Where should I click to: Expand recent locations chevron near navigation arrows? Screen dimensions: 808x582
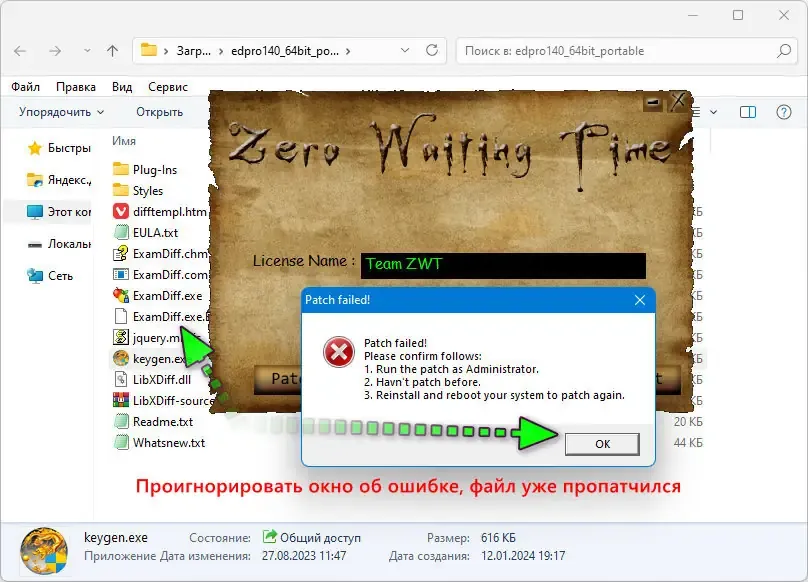(87, 51)
